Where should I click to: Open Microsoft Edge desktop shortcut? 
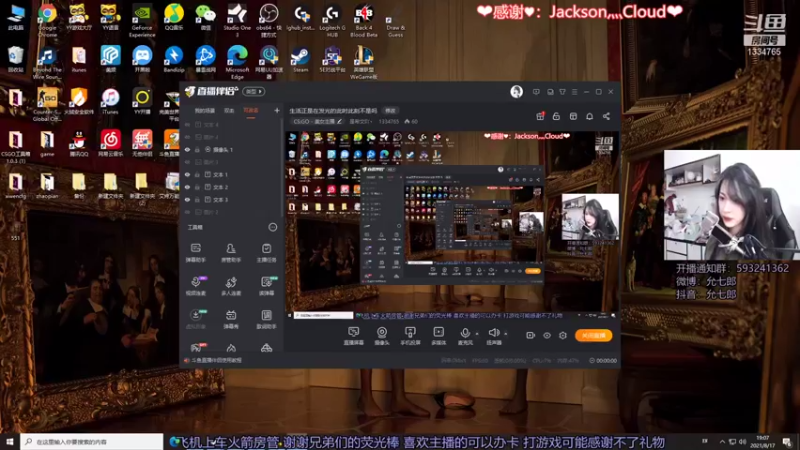237,62
